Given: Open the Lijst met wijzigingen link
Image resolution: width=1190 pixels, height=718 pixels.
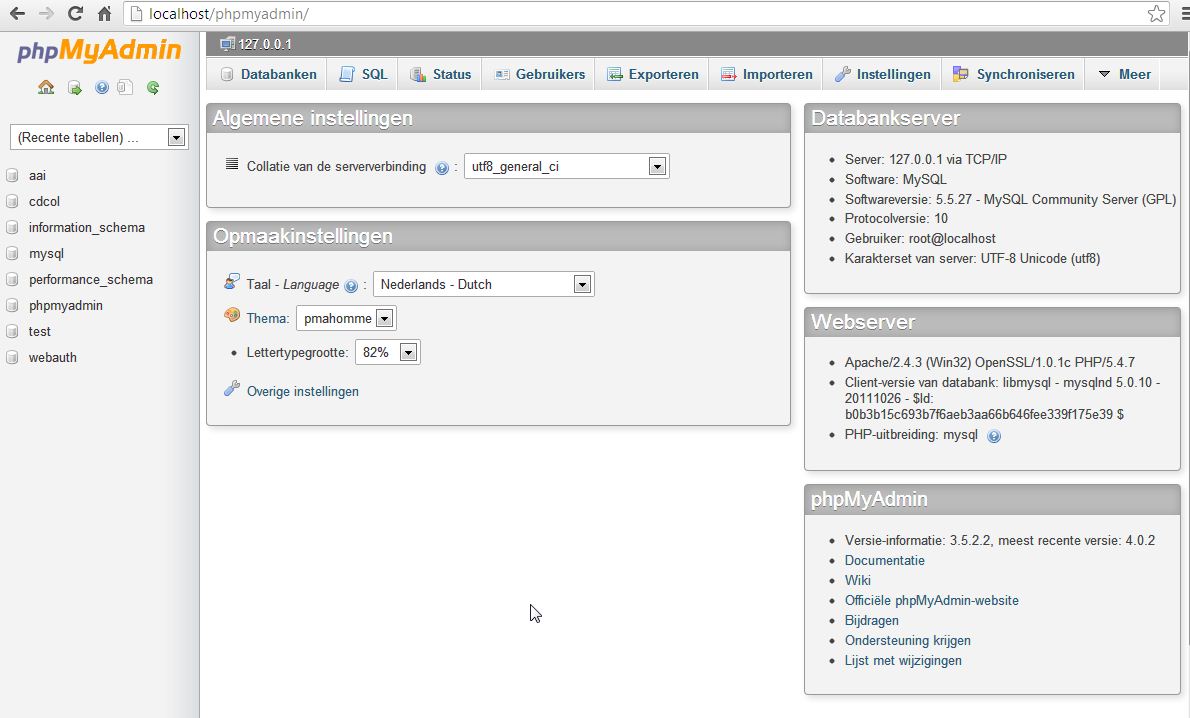Looking at the screenshot, I should click(903, 660).
